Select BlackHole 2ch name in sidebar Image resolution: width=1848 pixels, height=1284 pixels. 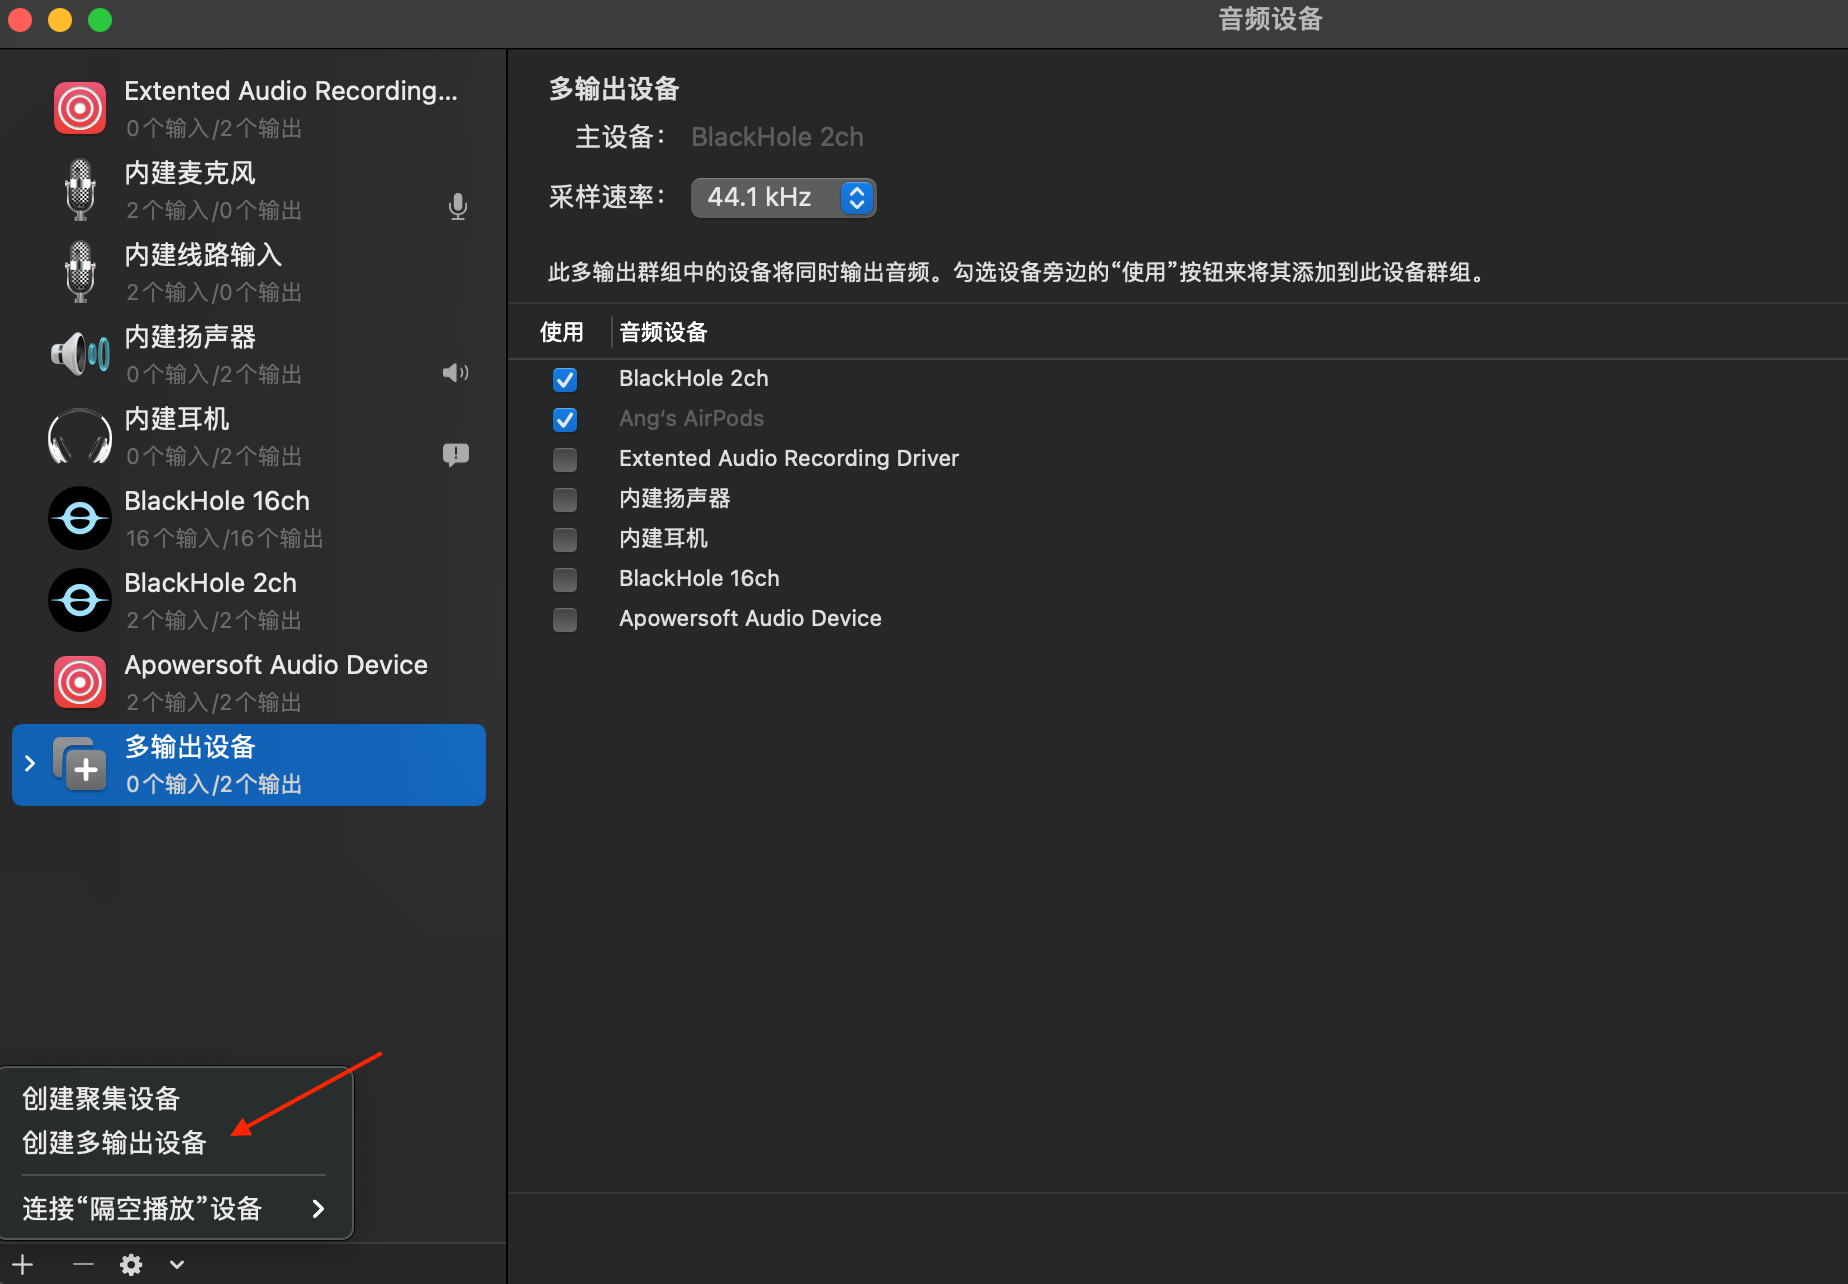(210, 583)
